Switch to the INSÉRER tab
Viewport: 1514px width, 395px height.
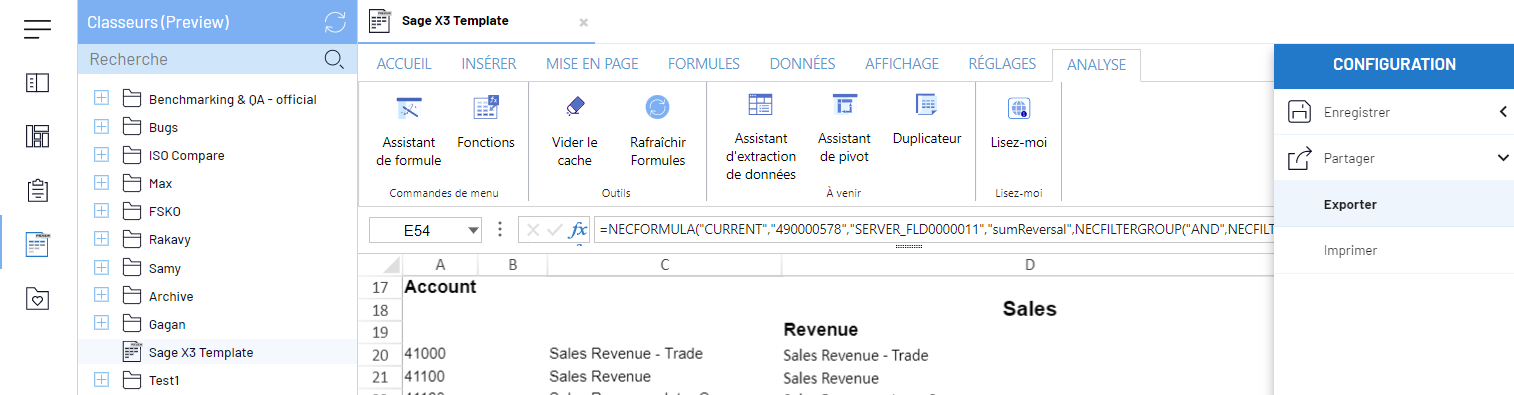point(489,64)
